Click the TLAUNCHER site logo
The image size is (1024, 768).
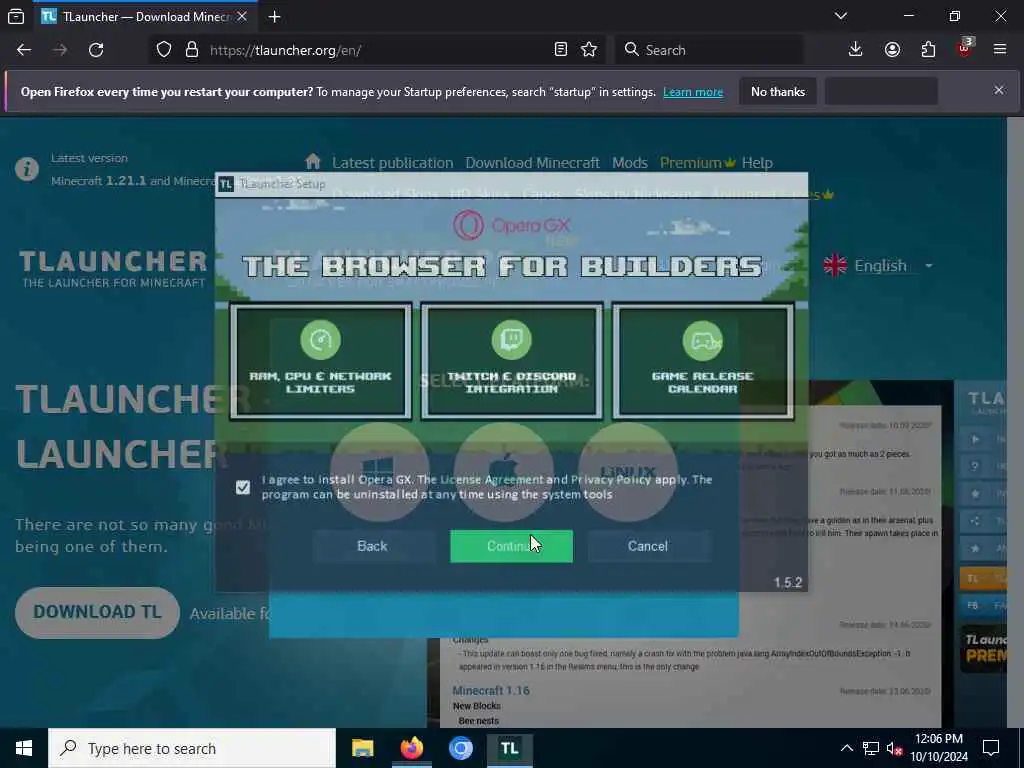[x=113, y=268]
